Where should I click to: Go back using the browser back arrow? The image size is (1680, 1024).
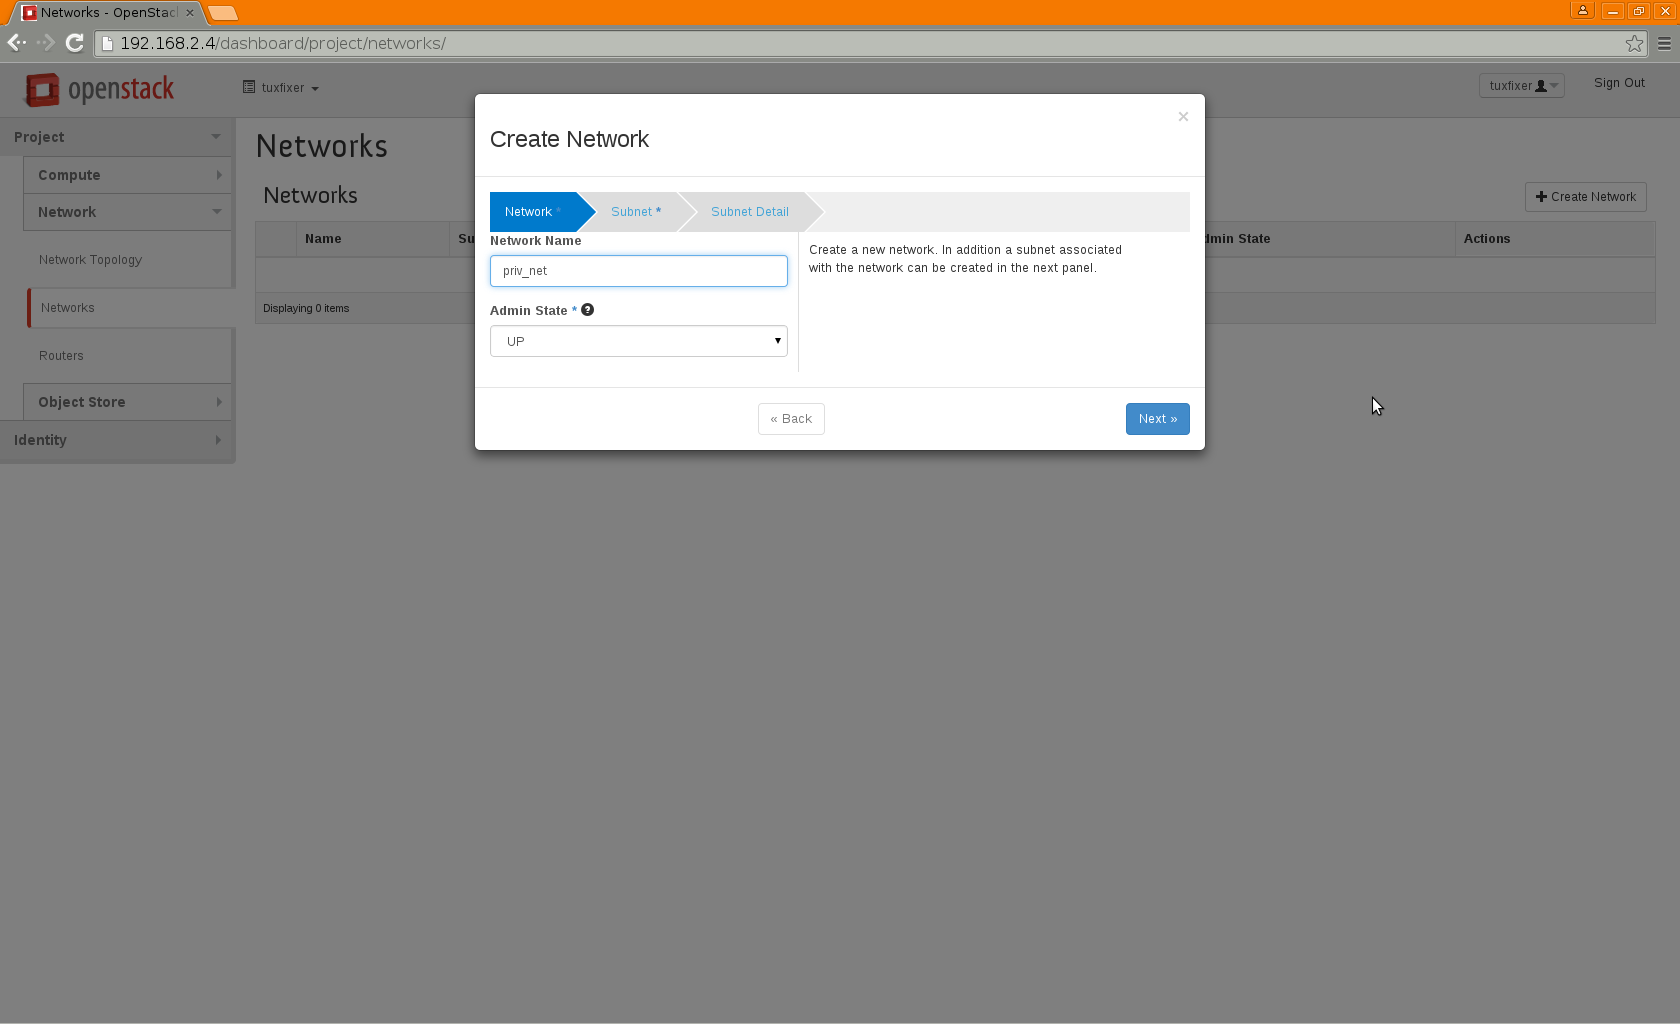click(16, 43)
